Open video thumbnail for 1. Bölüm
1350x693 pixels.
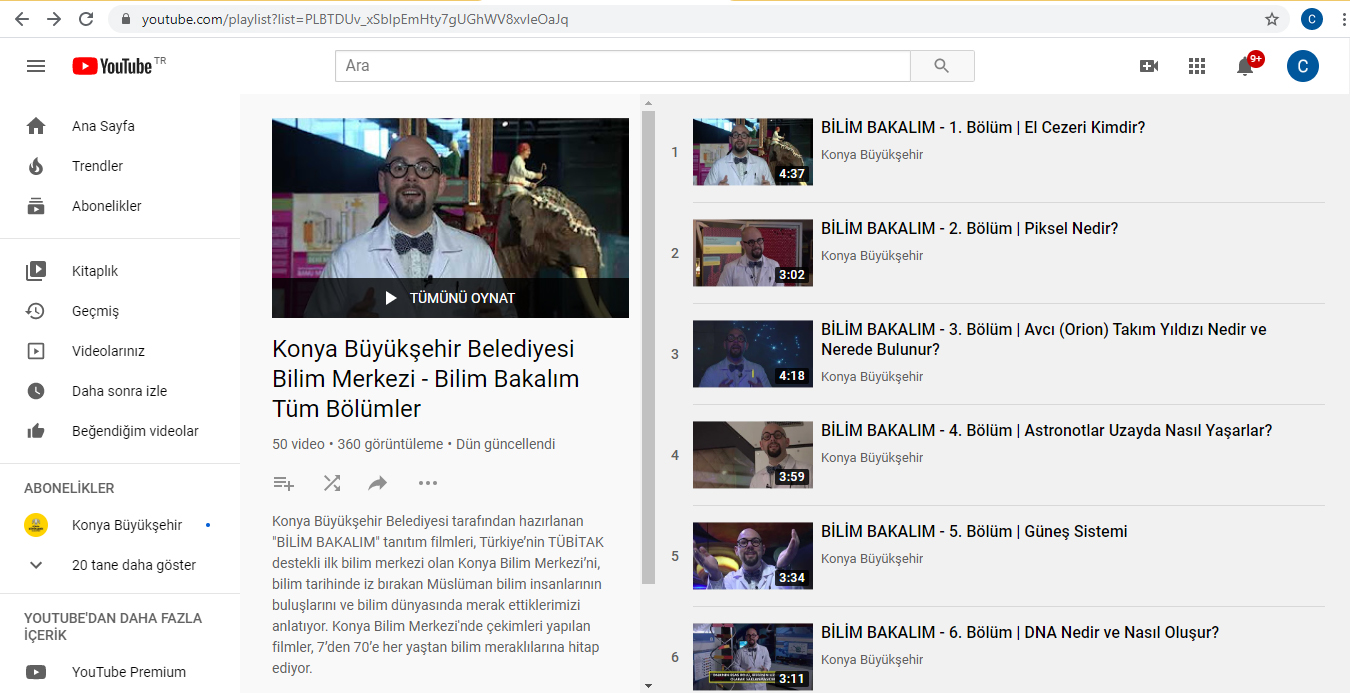click(753, 152)
